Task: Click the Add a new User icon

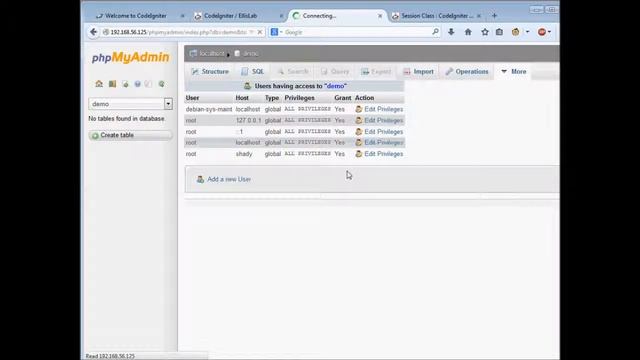Action: point(200,179)
